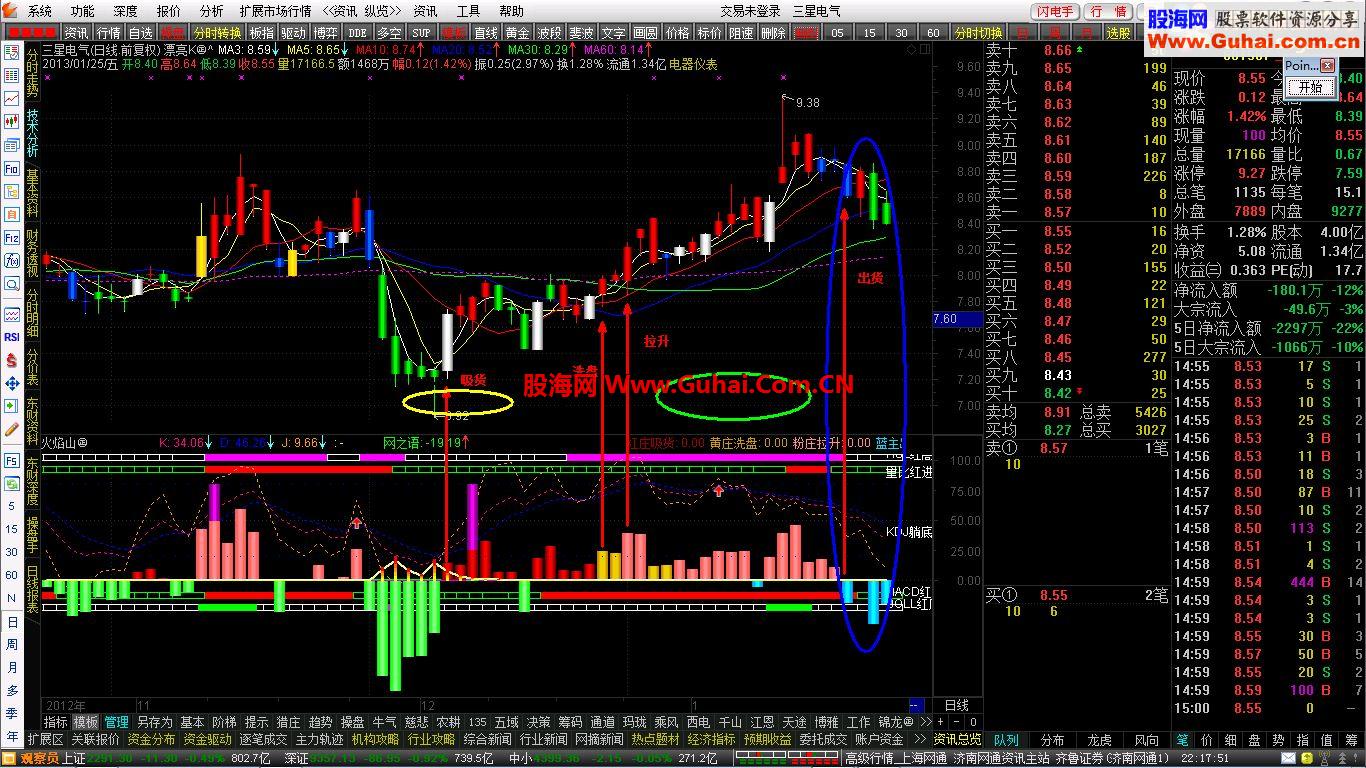Viewport: 1366px width, 768px height.
Task: Close the Poin popup window
Action: [1327, 65]
